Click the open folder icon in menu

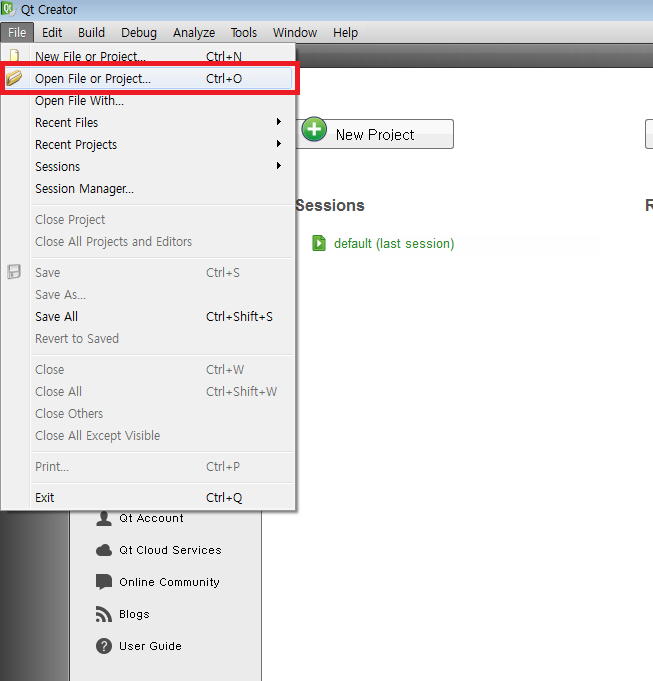(x=14, y=78)
